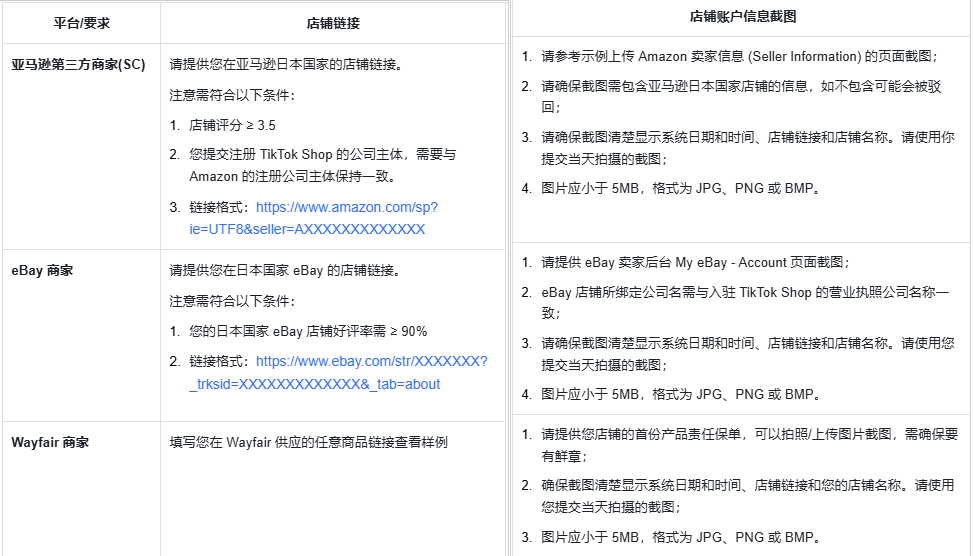
Task: Click Wayfair row's 图片应小于 5MB requirement
Action: [681, 537]
